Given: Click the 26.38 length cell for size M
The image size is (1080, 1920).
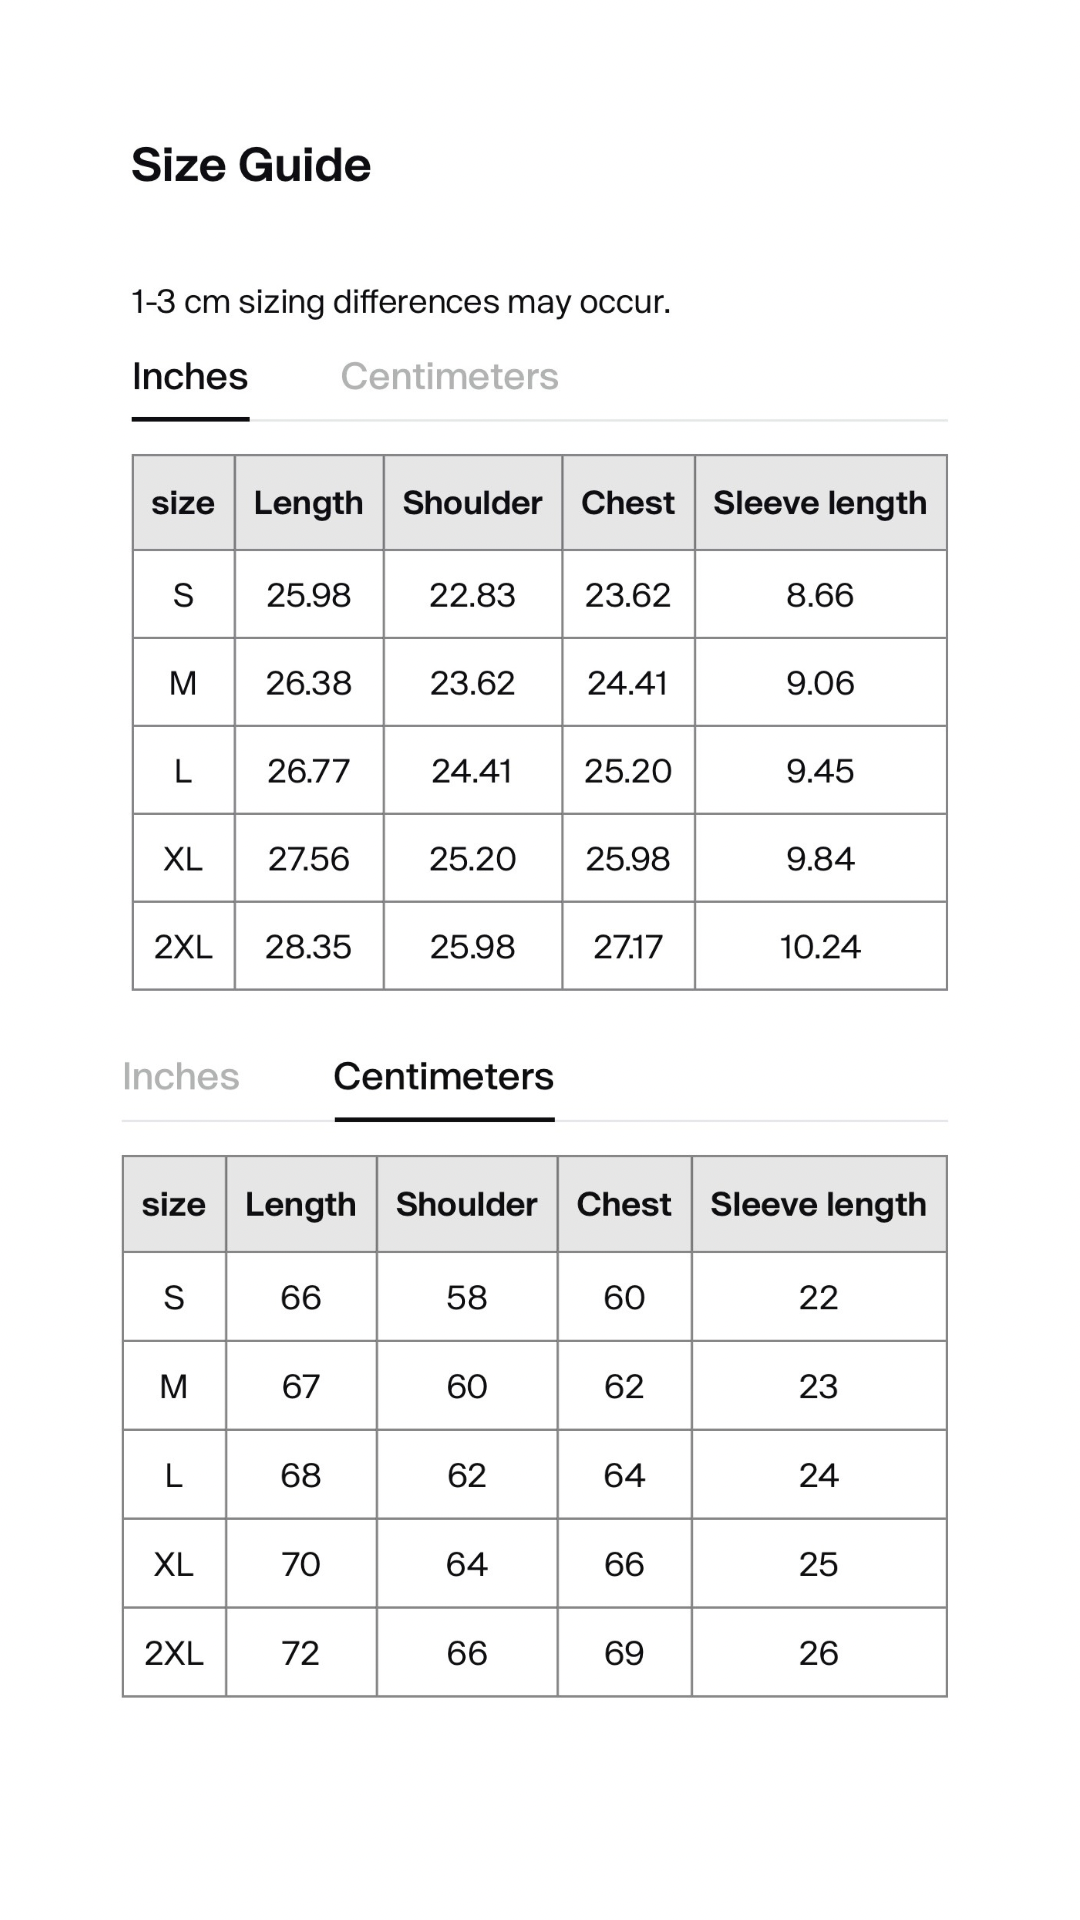Looking at the screenshot, I should tap(309, 683).
